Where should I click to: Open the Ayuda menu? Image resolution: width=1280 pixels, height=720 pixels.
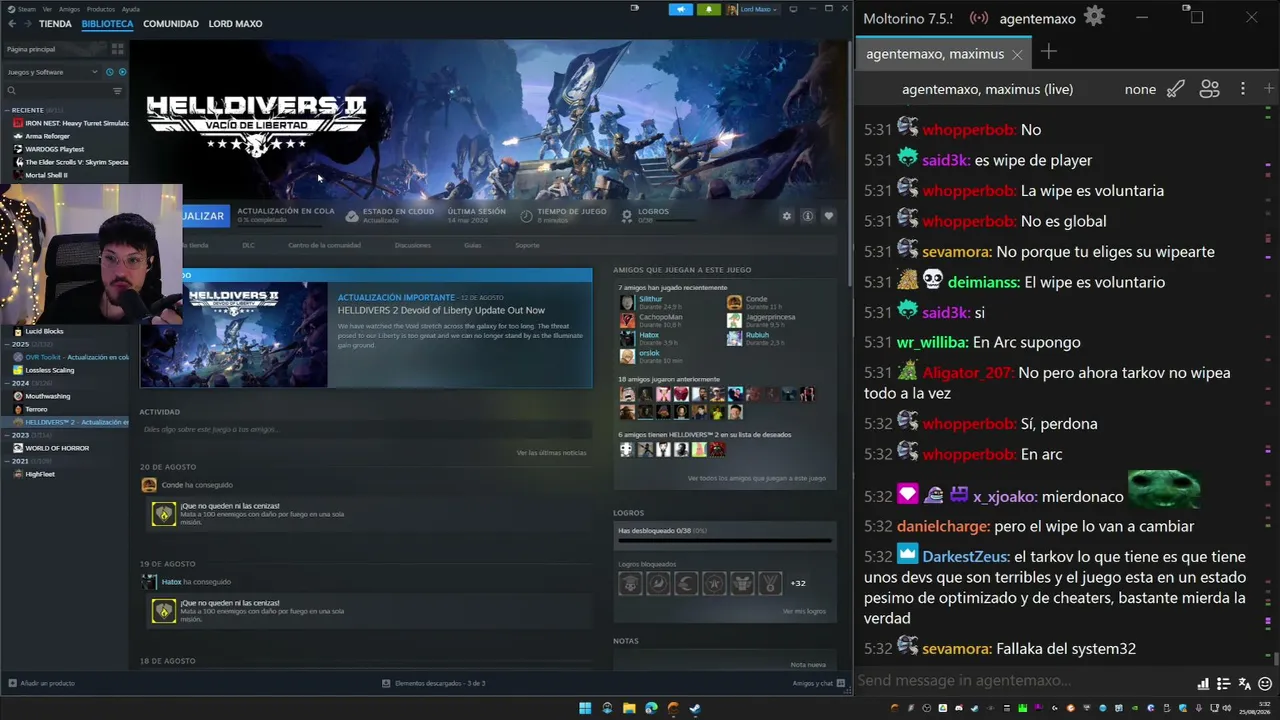click(130, 9)
